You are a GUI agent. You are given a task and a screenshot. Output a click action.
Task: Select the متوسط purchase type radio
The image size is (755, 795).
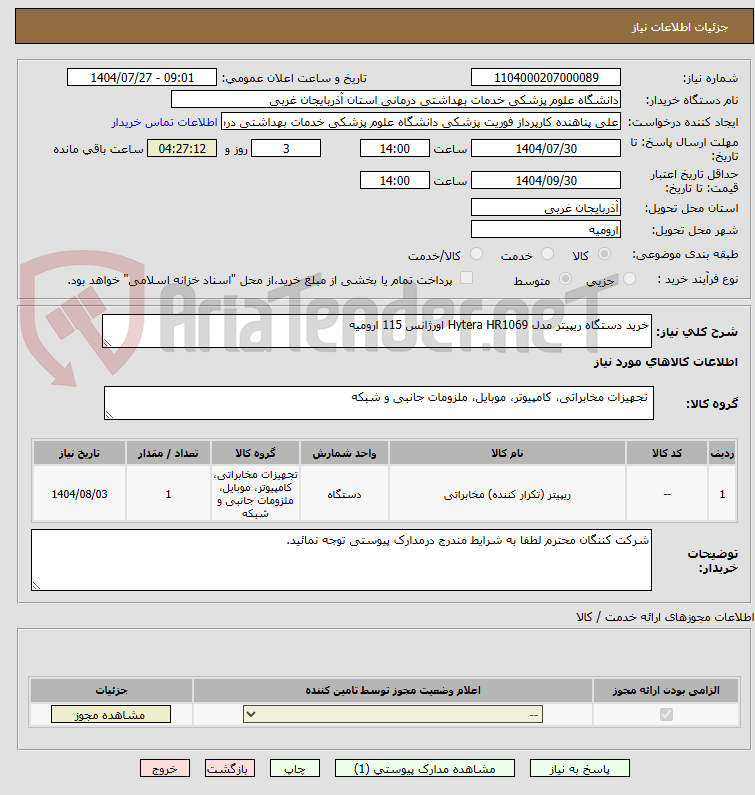coord(565,278)
